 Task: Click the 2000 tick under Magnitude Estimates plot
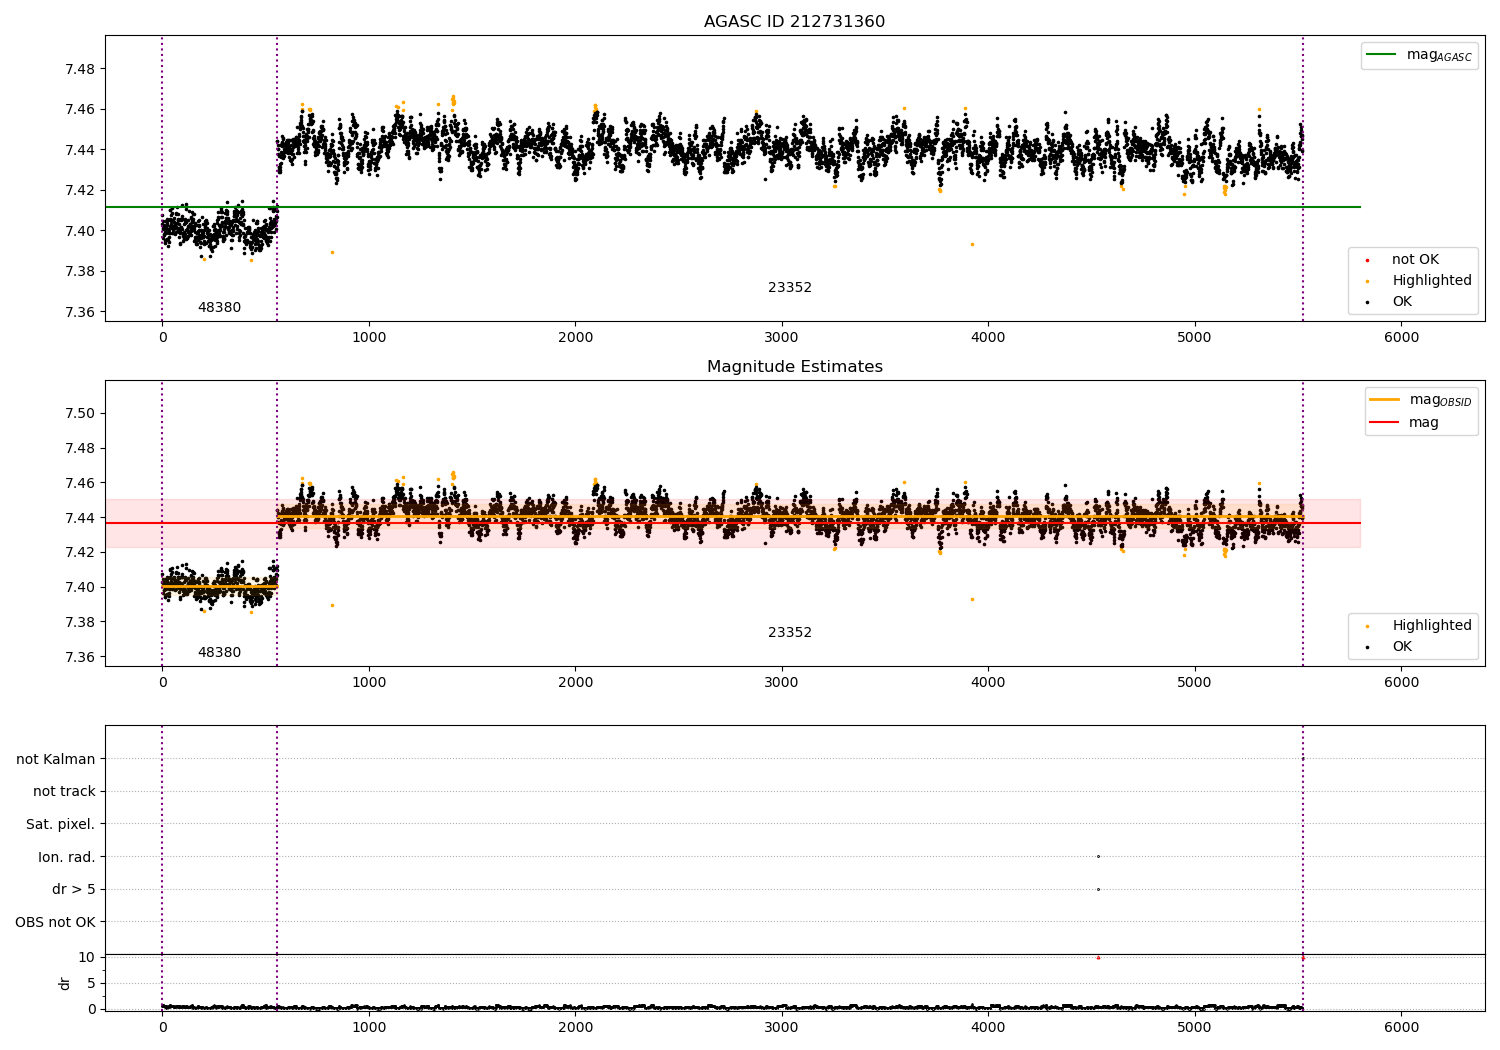[575, 683]
